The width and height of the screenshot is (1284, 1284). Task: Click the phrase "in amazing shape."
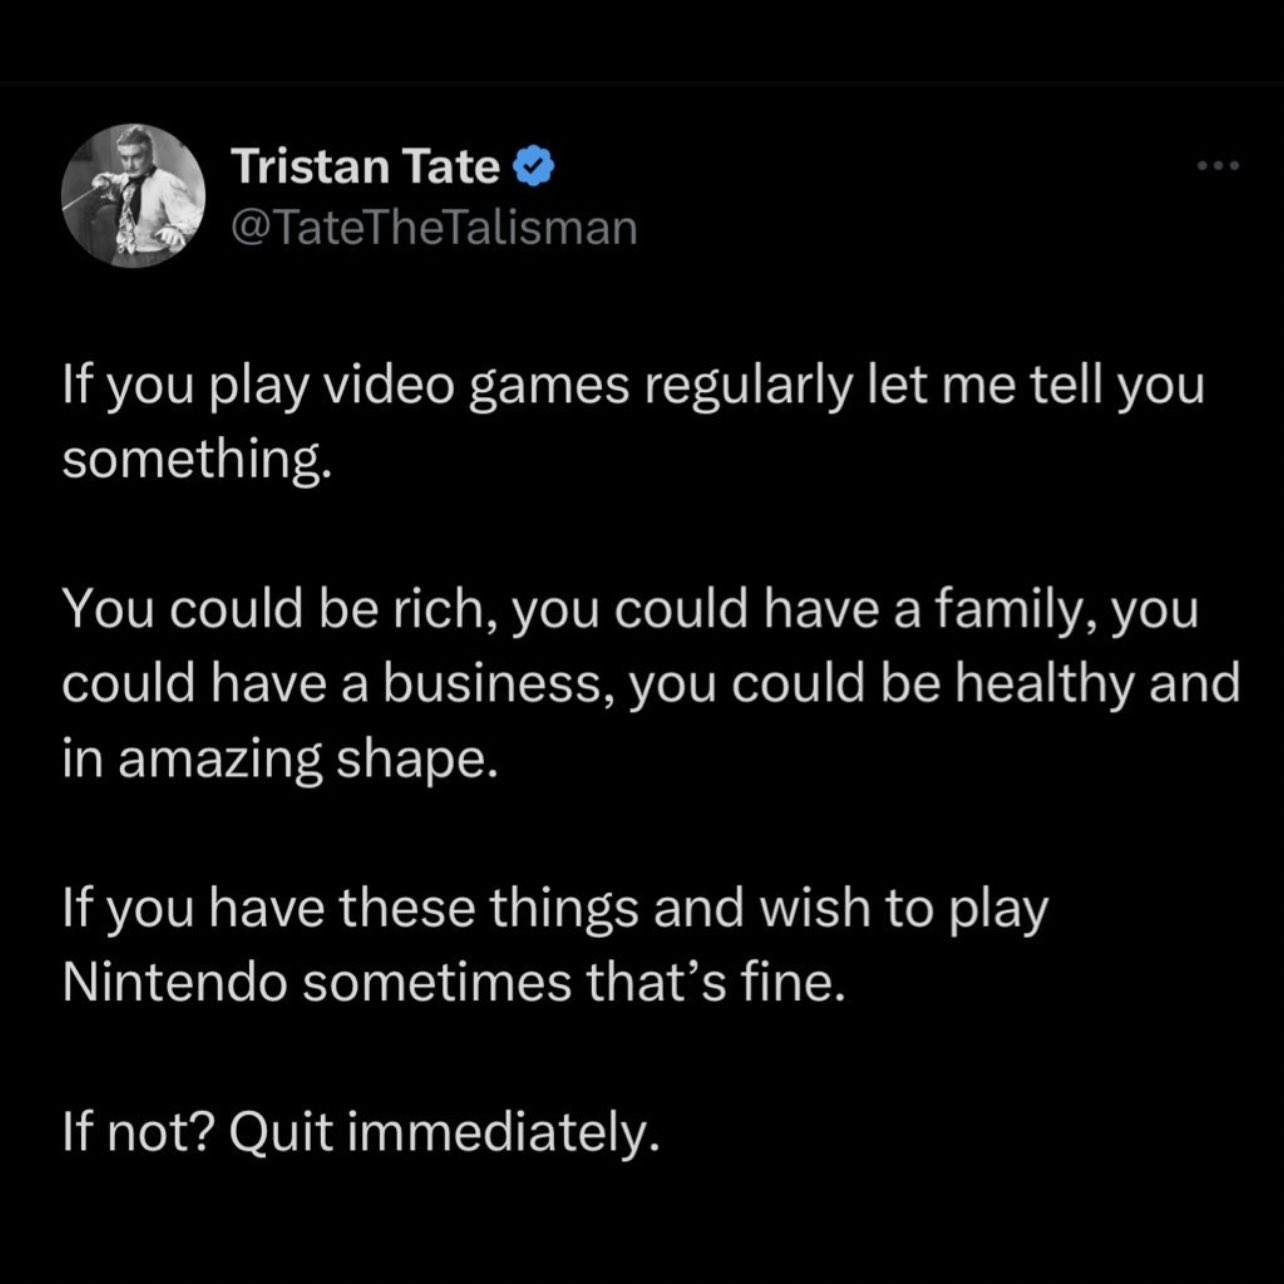point(279,759)
